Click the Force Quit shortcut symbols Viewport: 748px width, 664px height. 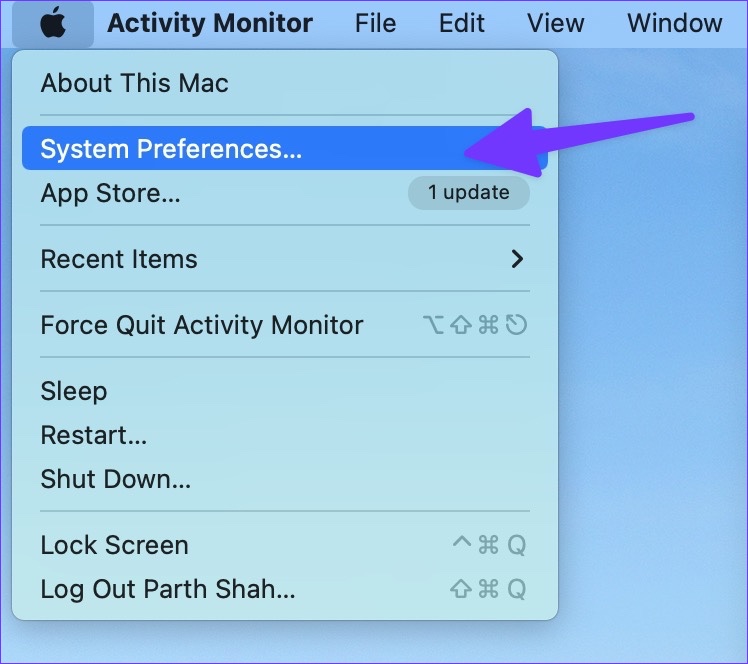[475, 325]
